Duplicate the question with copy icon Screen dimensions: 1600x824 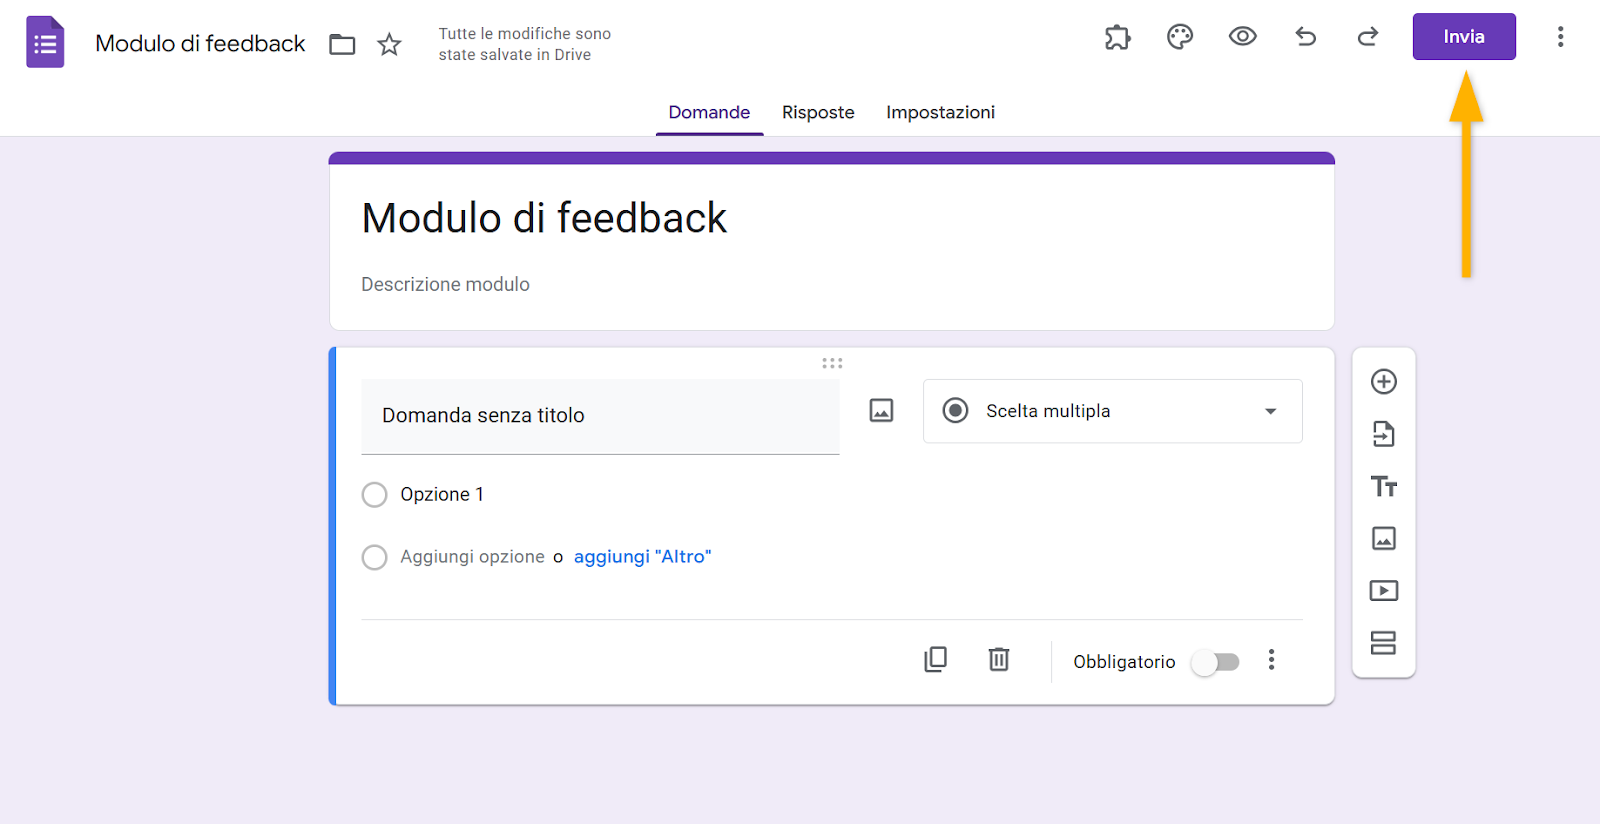(x=936, y=660)
